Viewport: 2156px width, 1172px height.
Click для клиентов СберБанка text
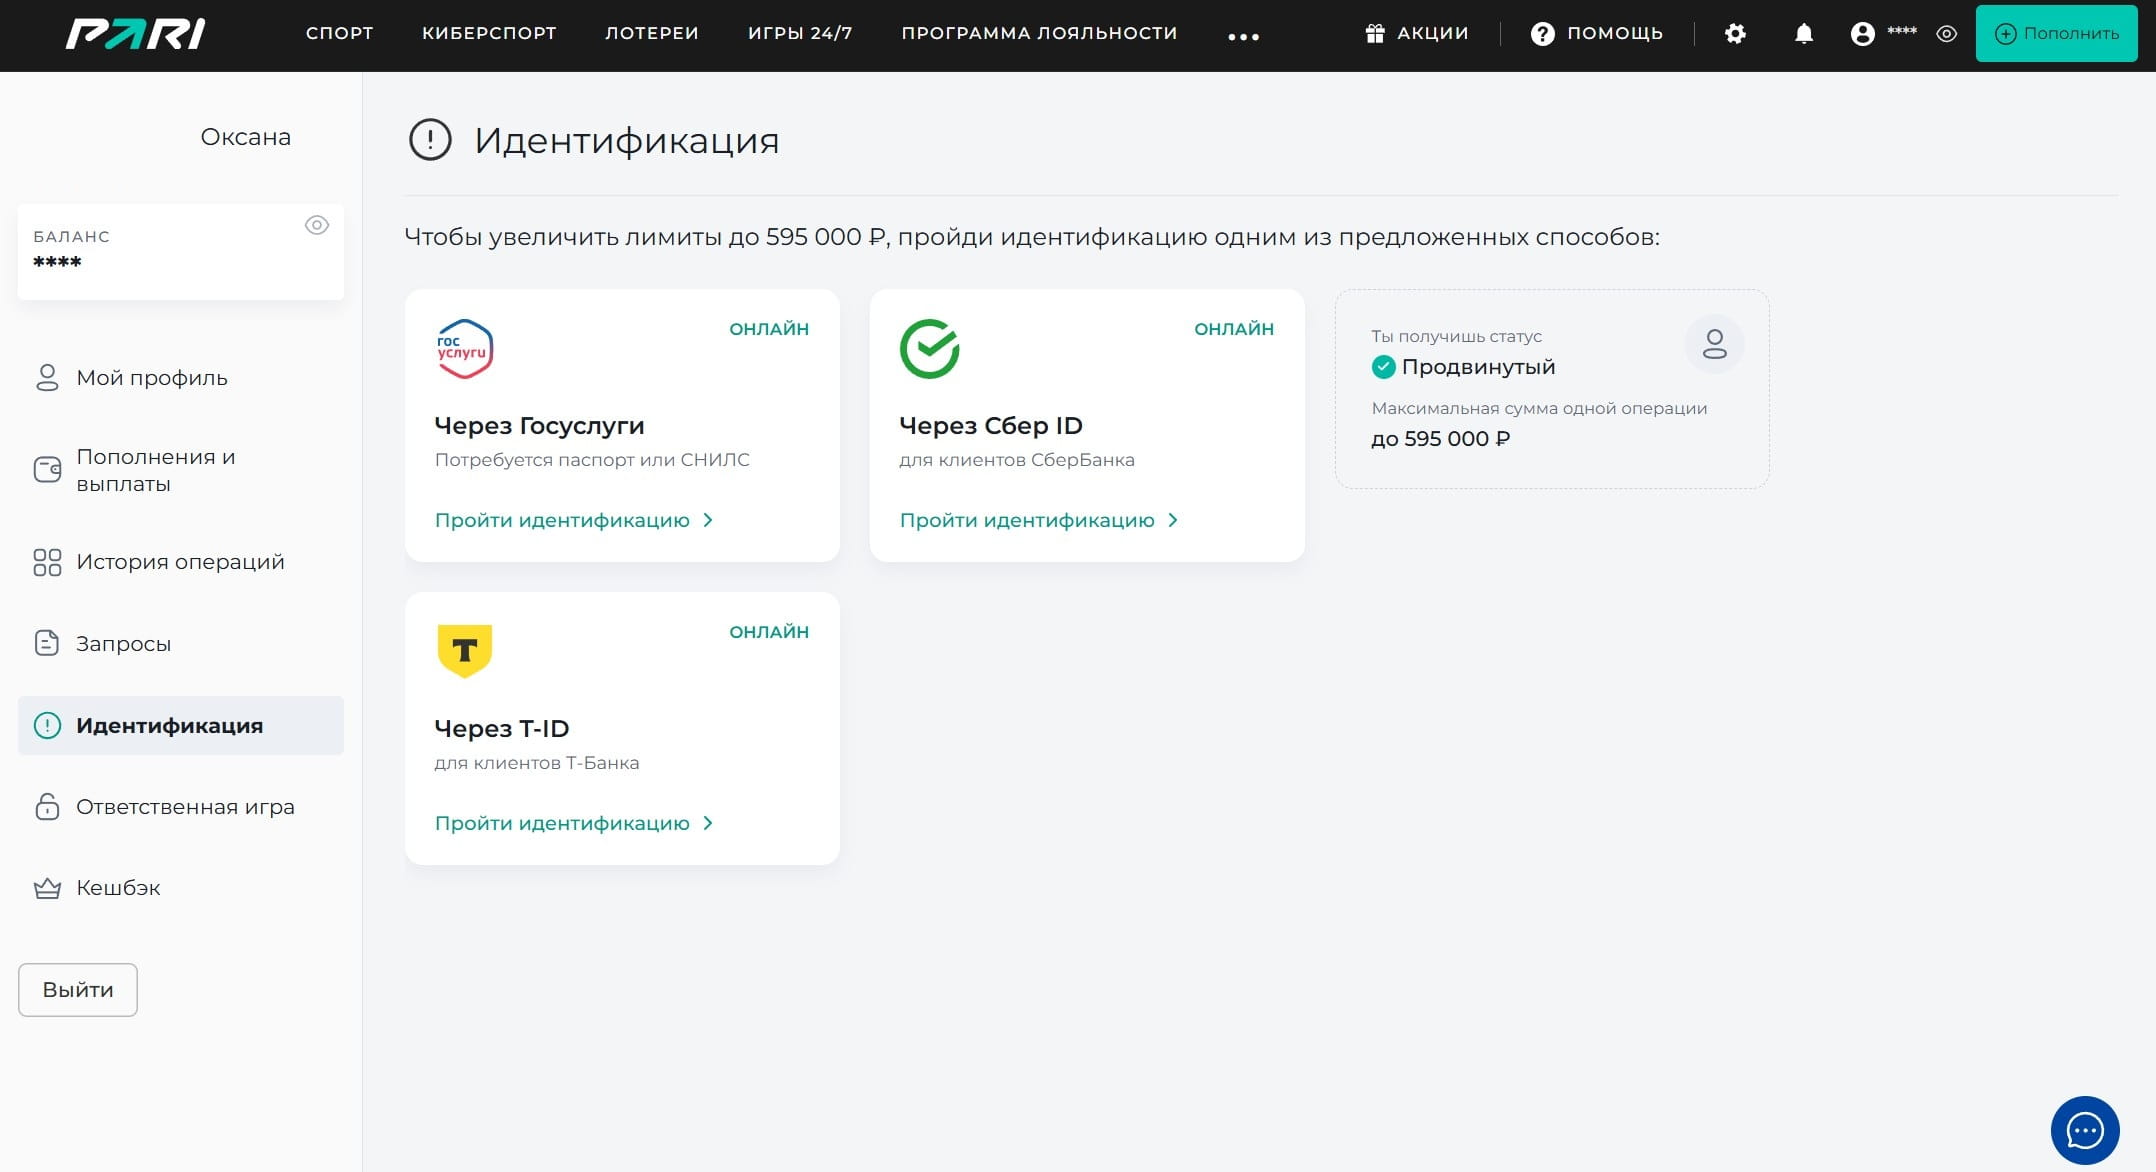(x=1017, y=460)
